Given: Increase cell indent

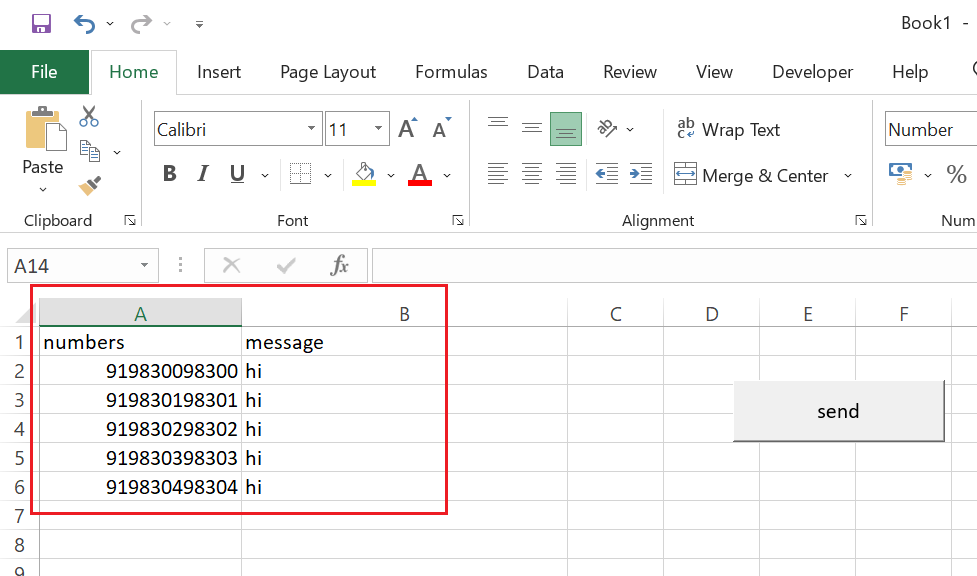Looking at the screenshot, I should [641, 173].
